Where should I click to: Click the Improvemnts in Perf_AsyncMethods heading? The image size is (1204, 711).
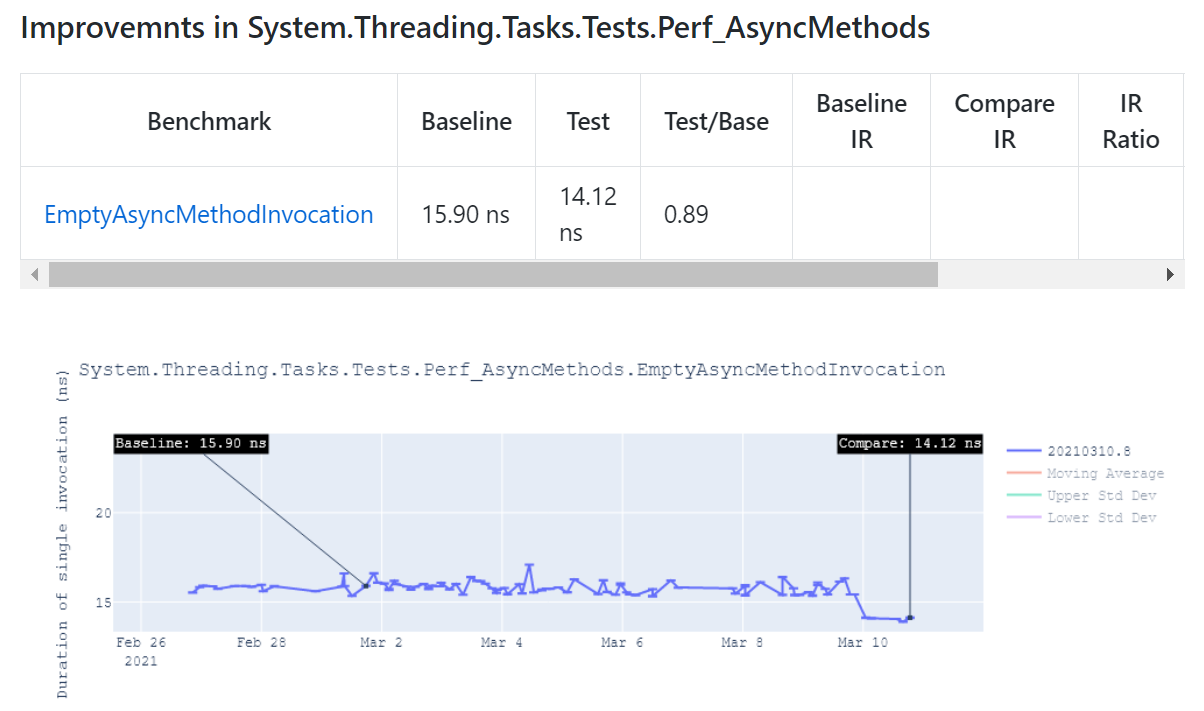click(x=475, y=28)
